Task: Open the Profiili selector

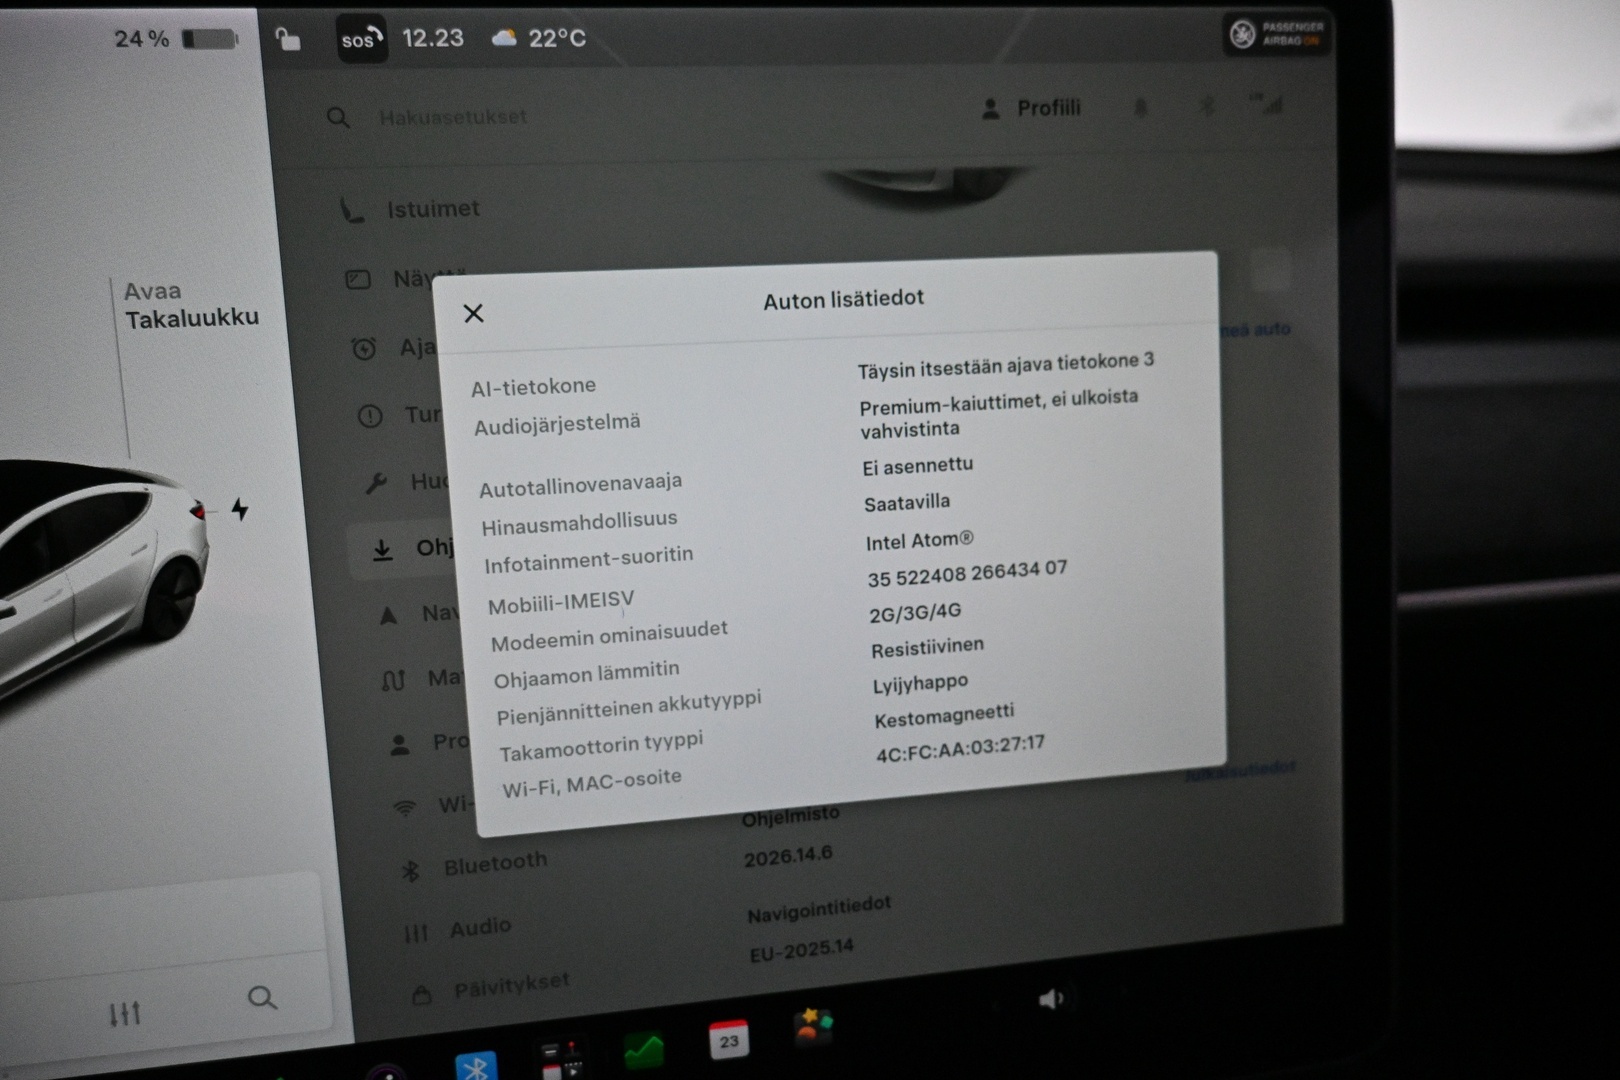Action: pyautogui.click(x=1032, y=108)
